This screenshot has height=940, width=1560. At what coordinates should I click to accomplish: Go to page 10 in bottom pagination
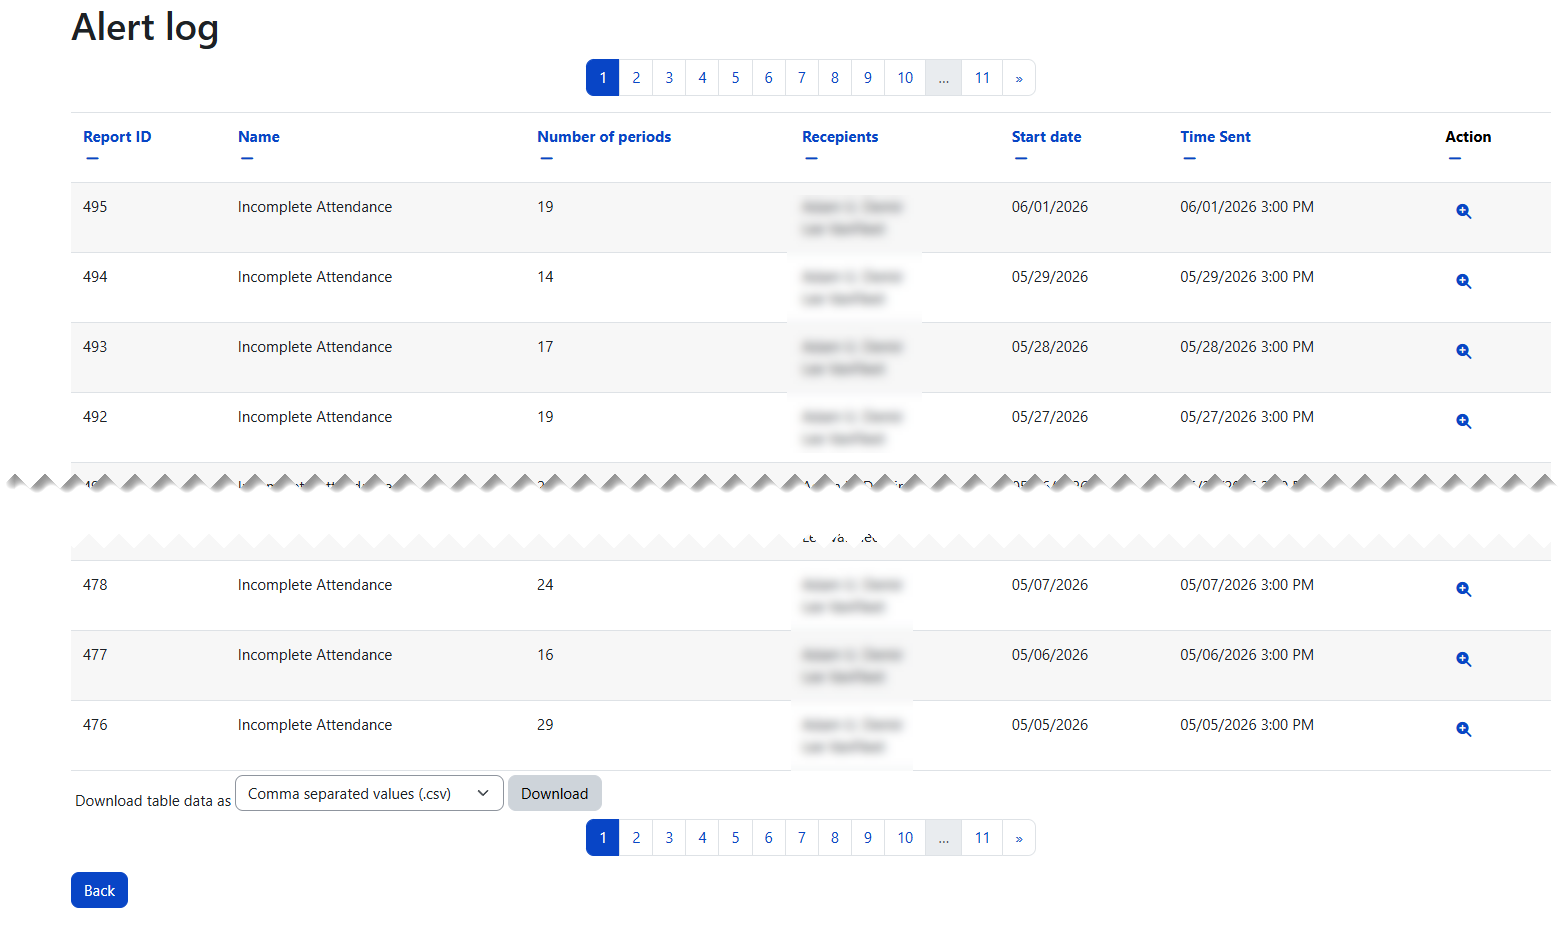(905, 838)
